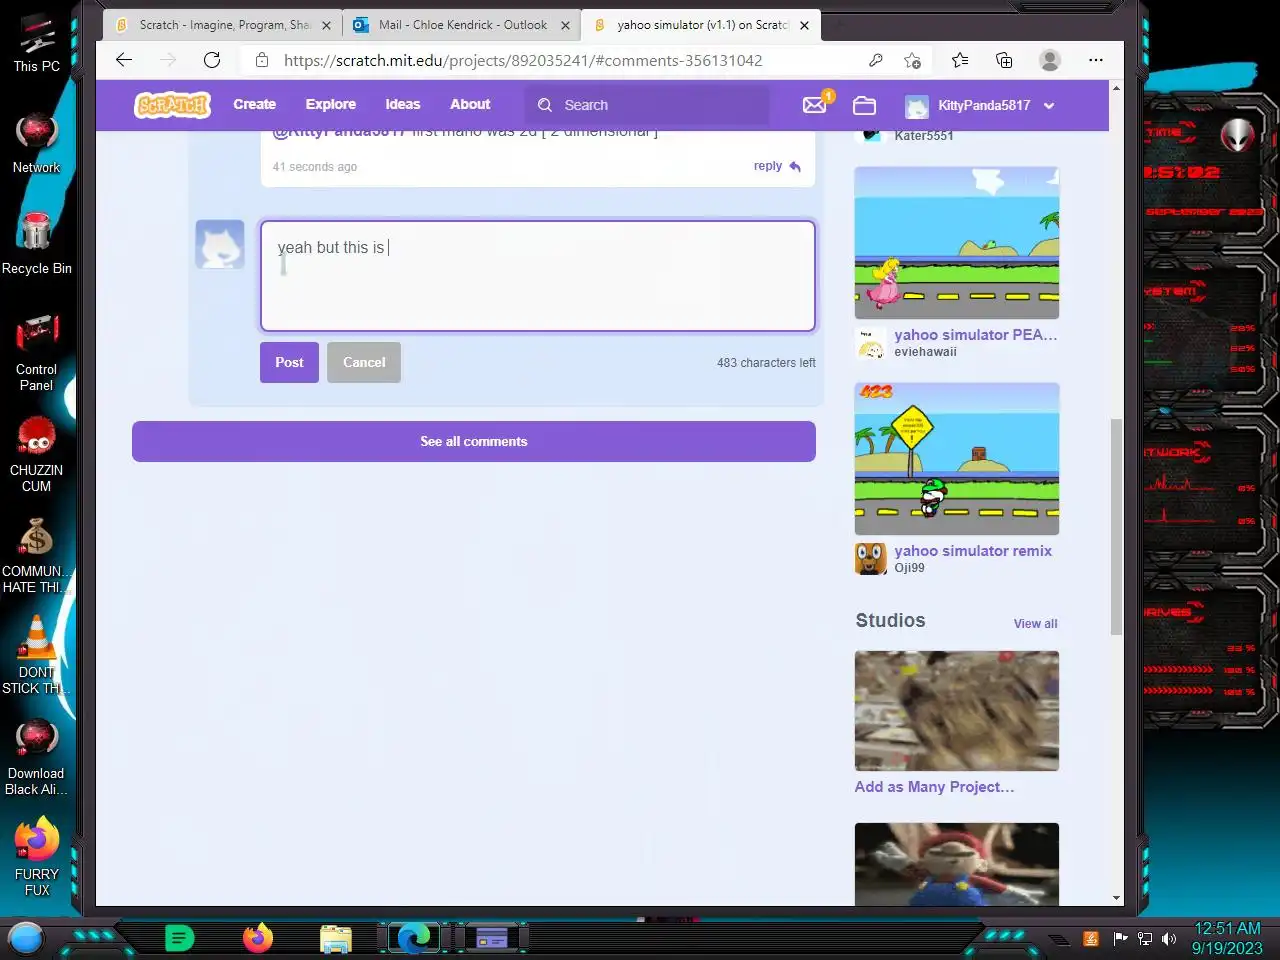Open eviehawaii user profile link

pyautogui.click(x=925, y=352)
